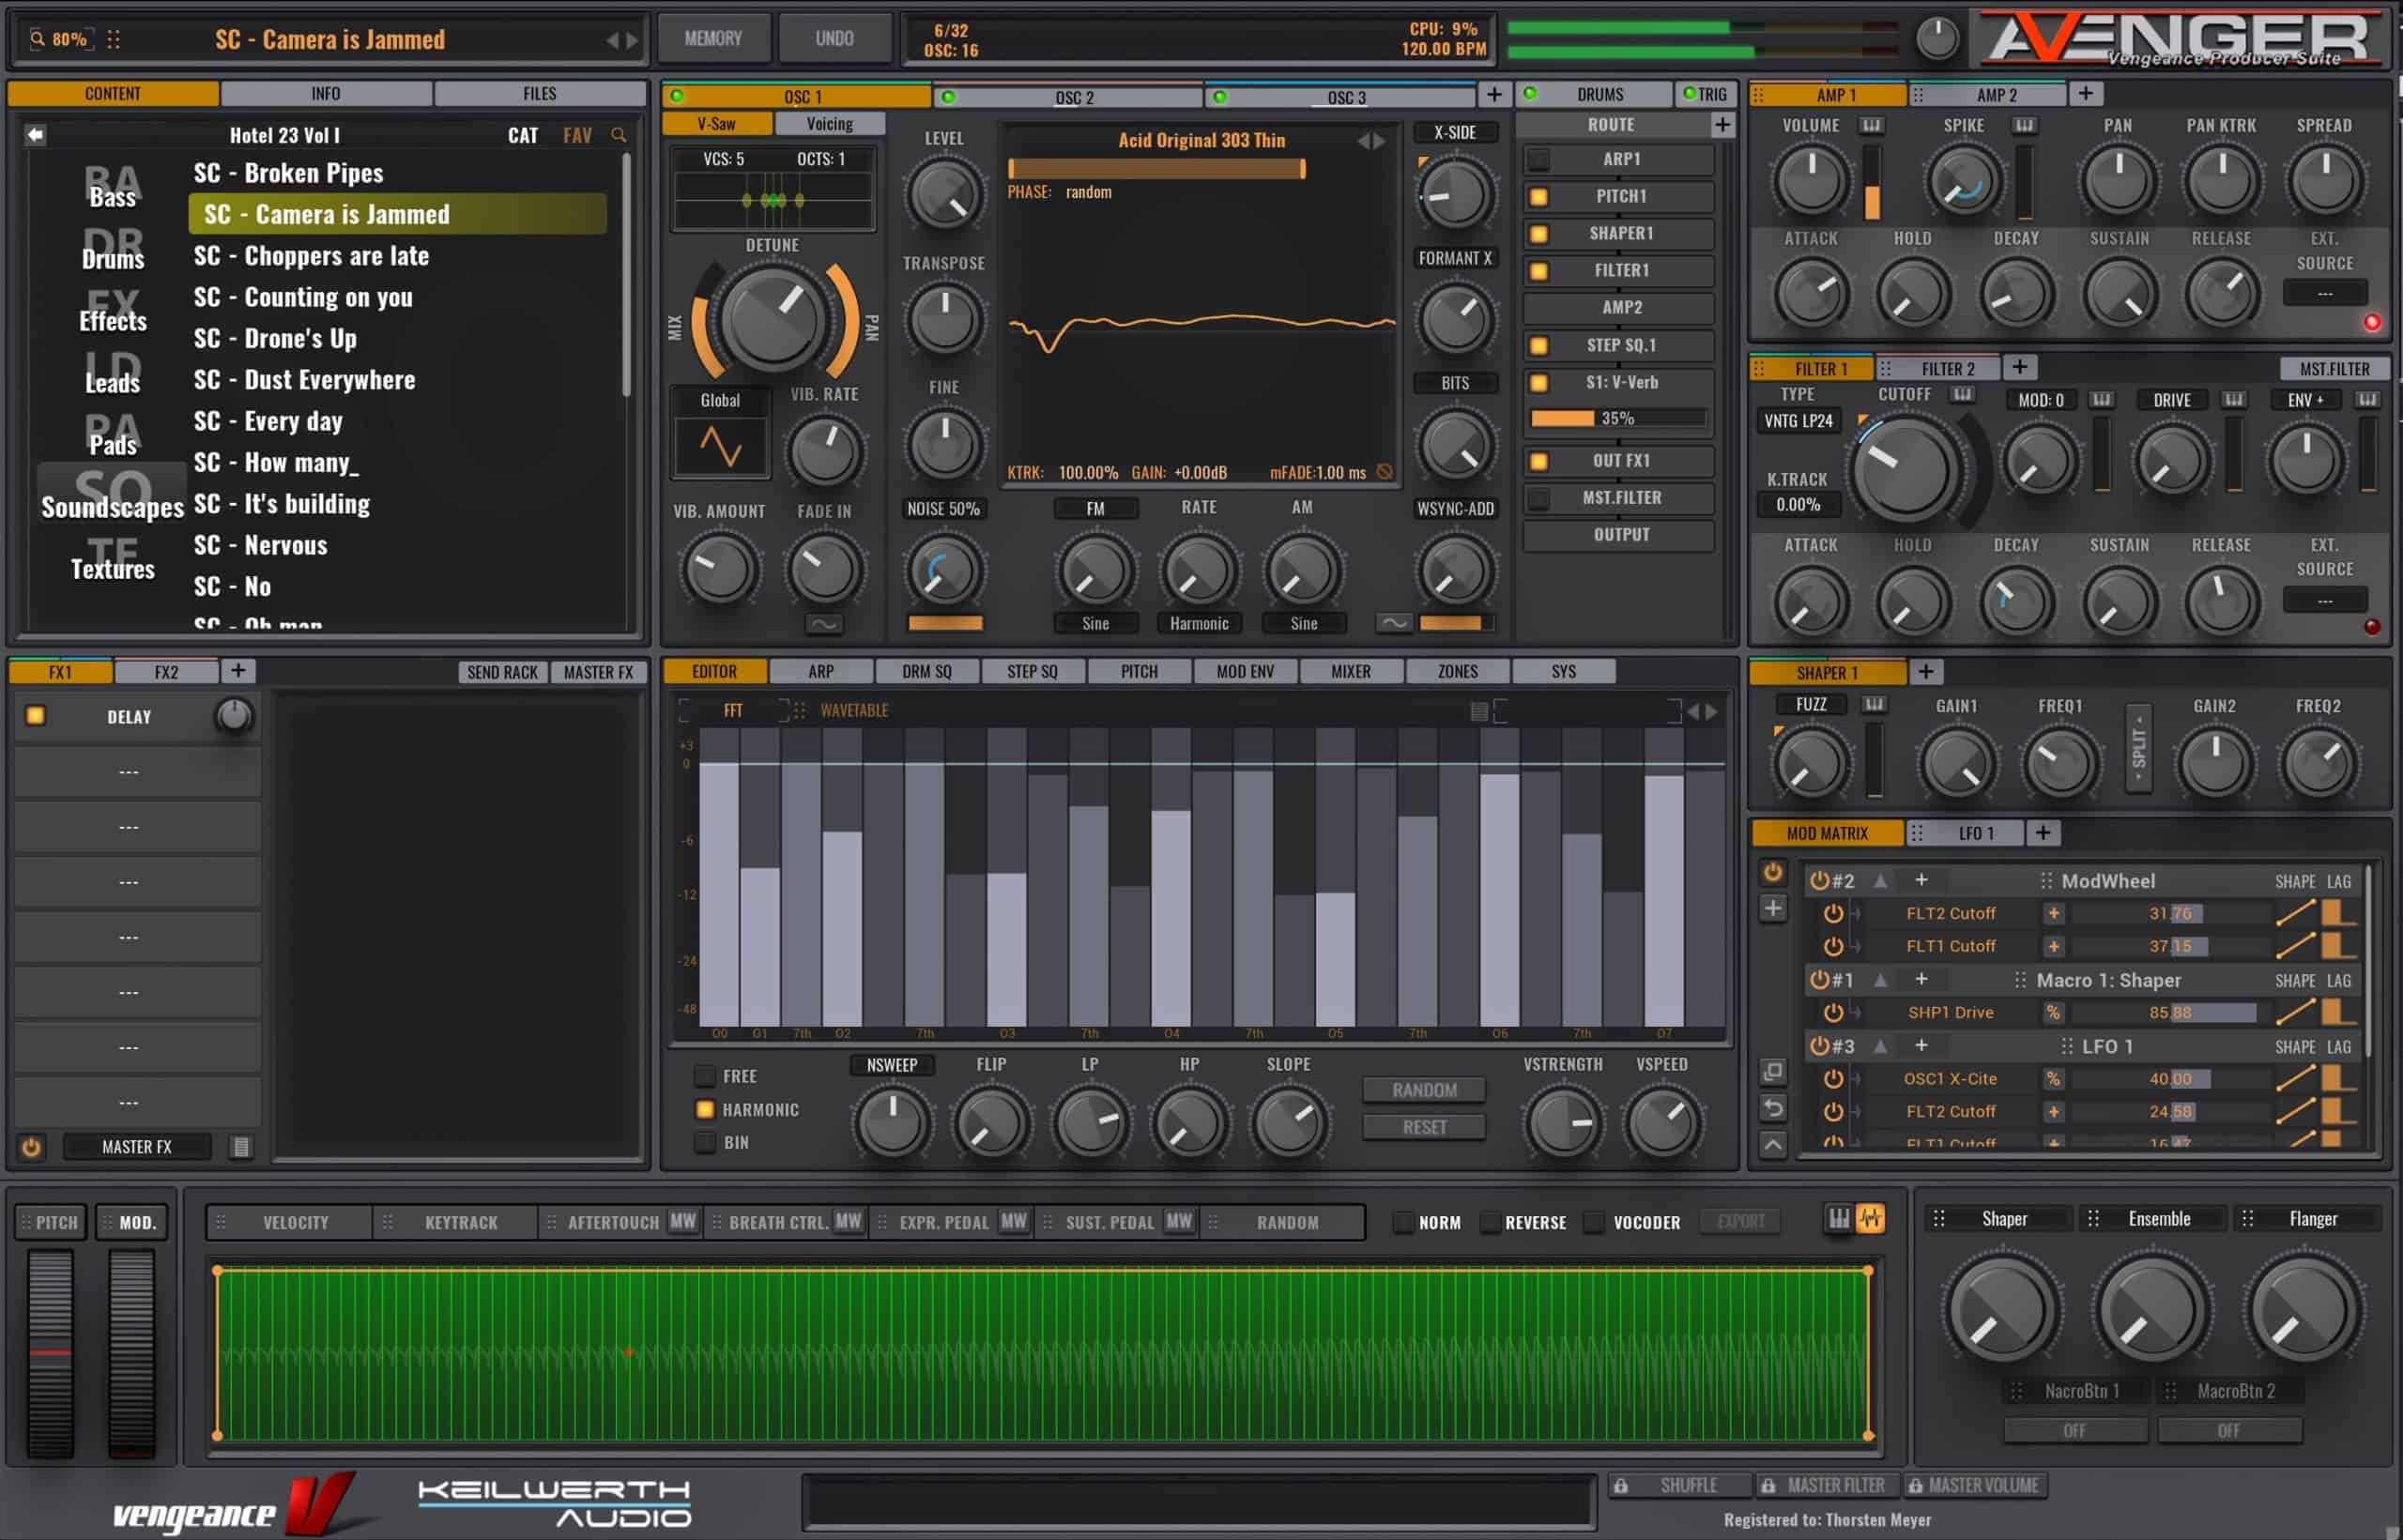Toggle SHUFFLE lock icon

click(1621, 1486)
